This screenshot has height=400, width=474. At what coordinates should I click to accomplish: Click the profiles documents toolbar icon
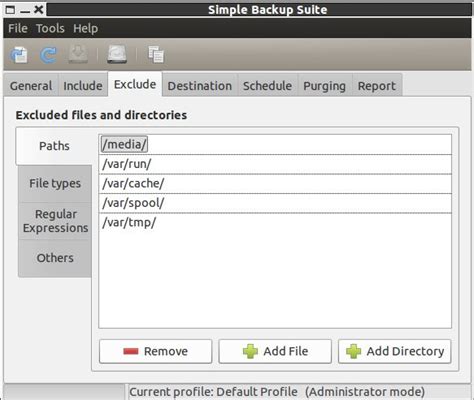tap(156, 54)
